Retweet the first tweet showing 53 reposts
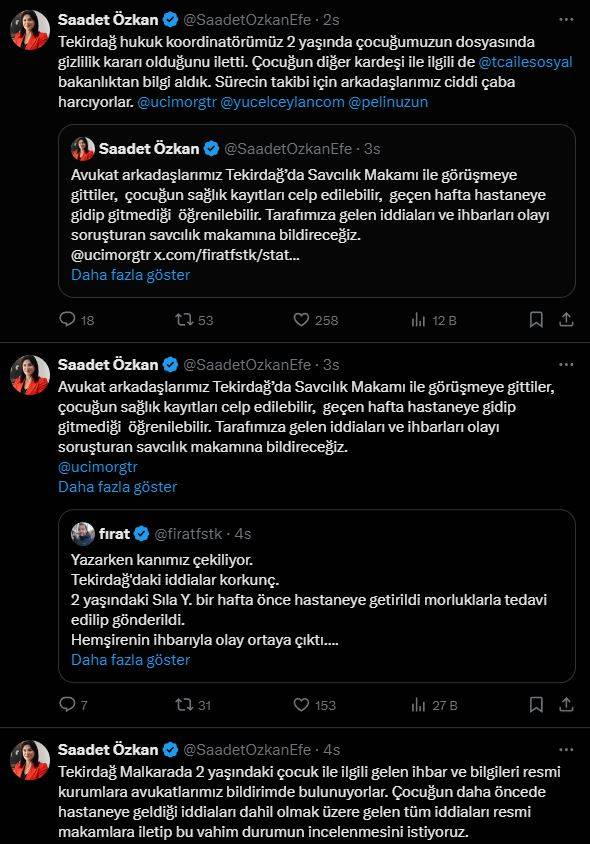590x844 pixels. [x=194, y=320]
